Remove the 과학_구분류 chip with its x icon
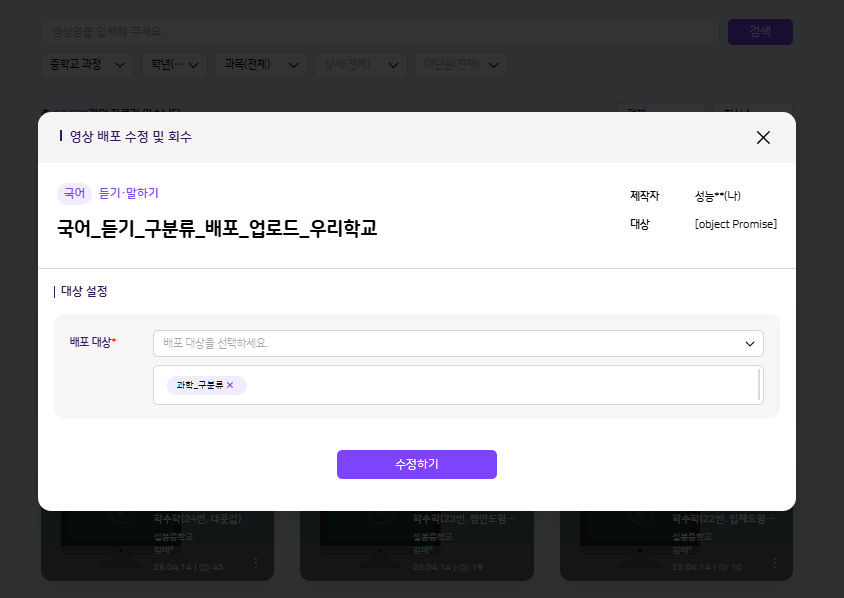The width and height of the screenshot is (844, 598). pyautogui.click(x=230, y=385)
